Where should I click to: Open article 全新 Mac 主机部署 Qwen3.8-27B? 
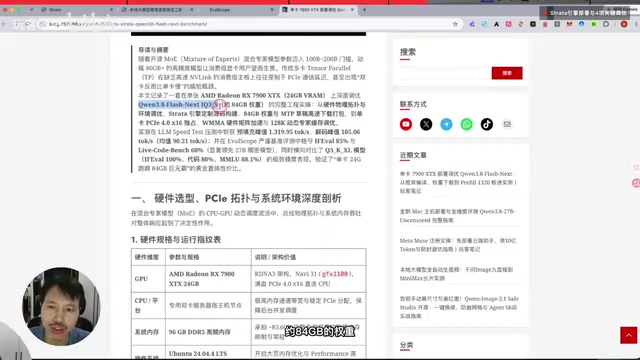457,216
